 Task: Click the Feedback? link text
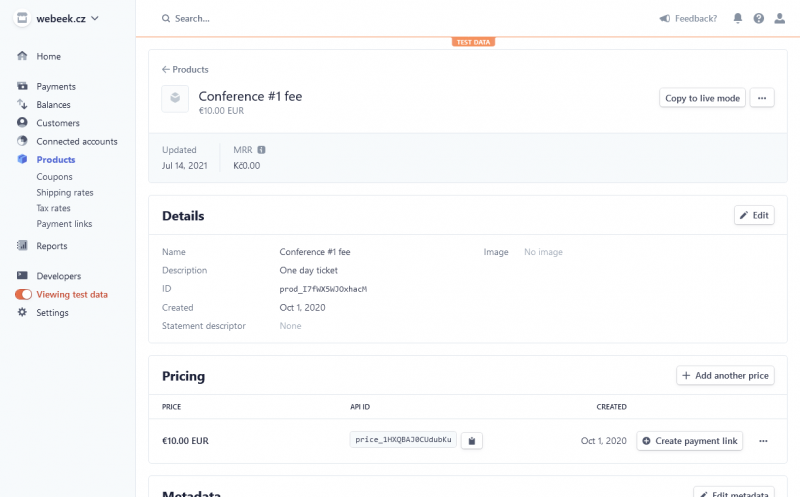[x=696, y=18]
